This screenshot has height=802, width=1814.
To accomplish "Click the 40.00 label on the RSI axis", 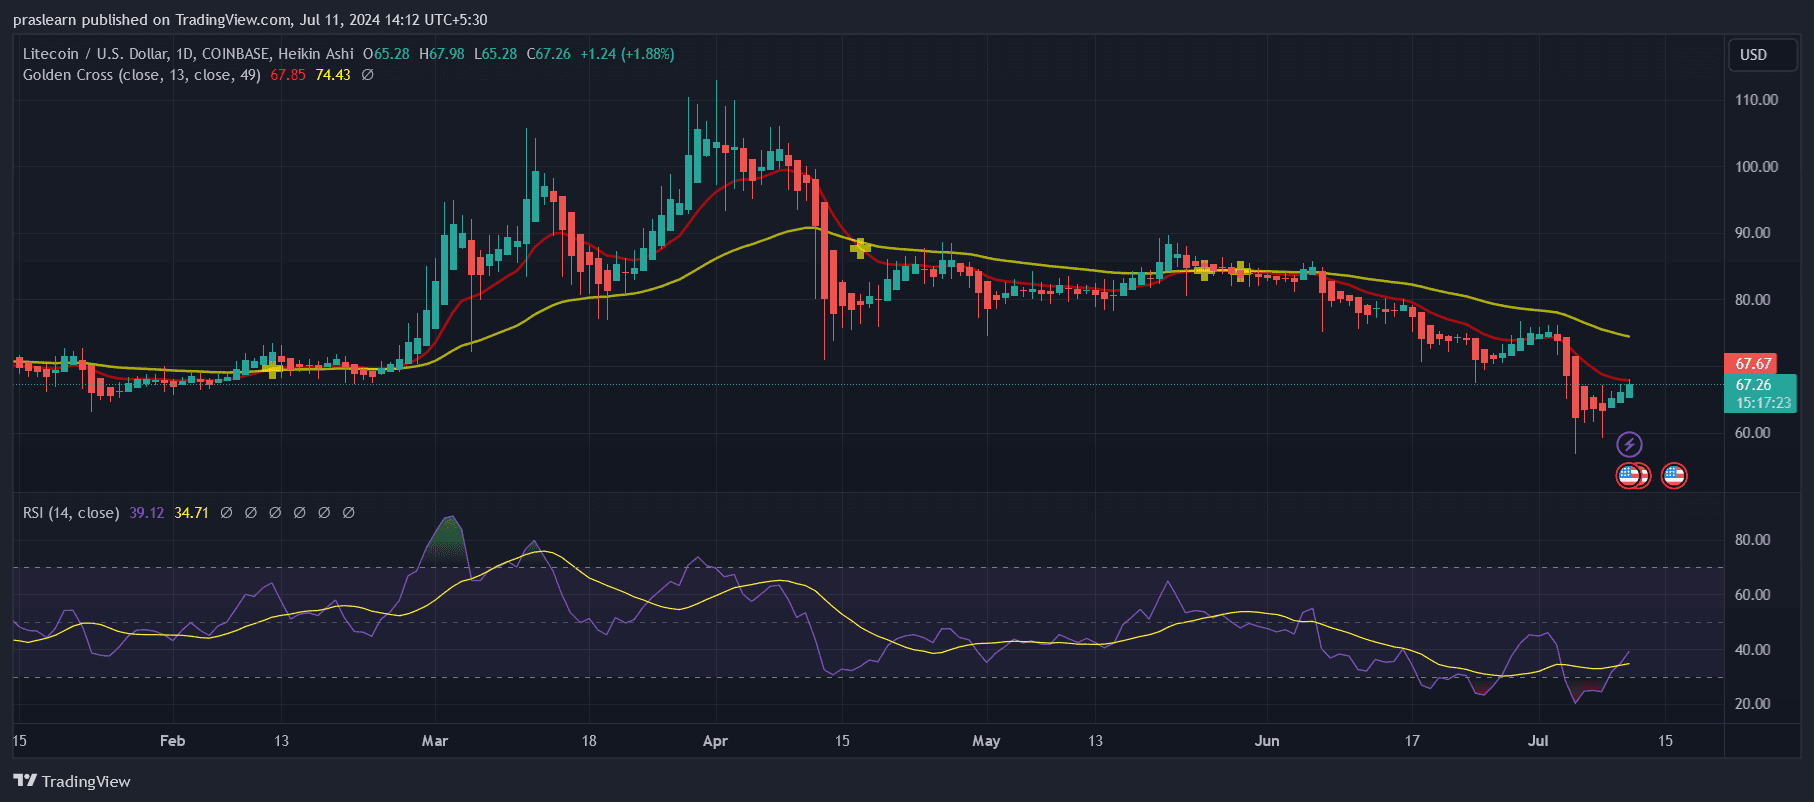I will (1753, 650).
